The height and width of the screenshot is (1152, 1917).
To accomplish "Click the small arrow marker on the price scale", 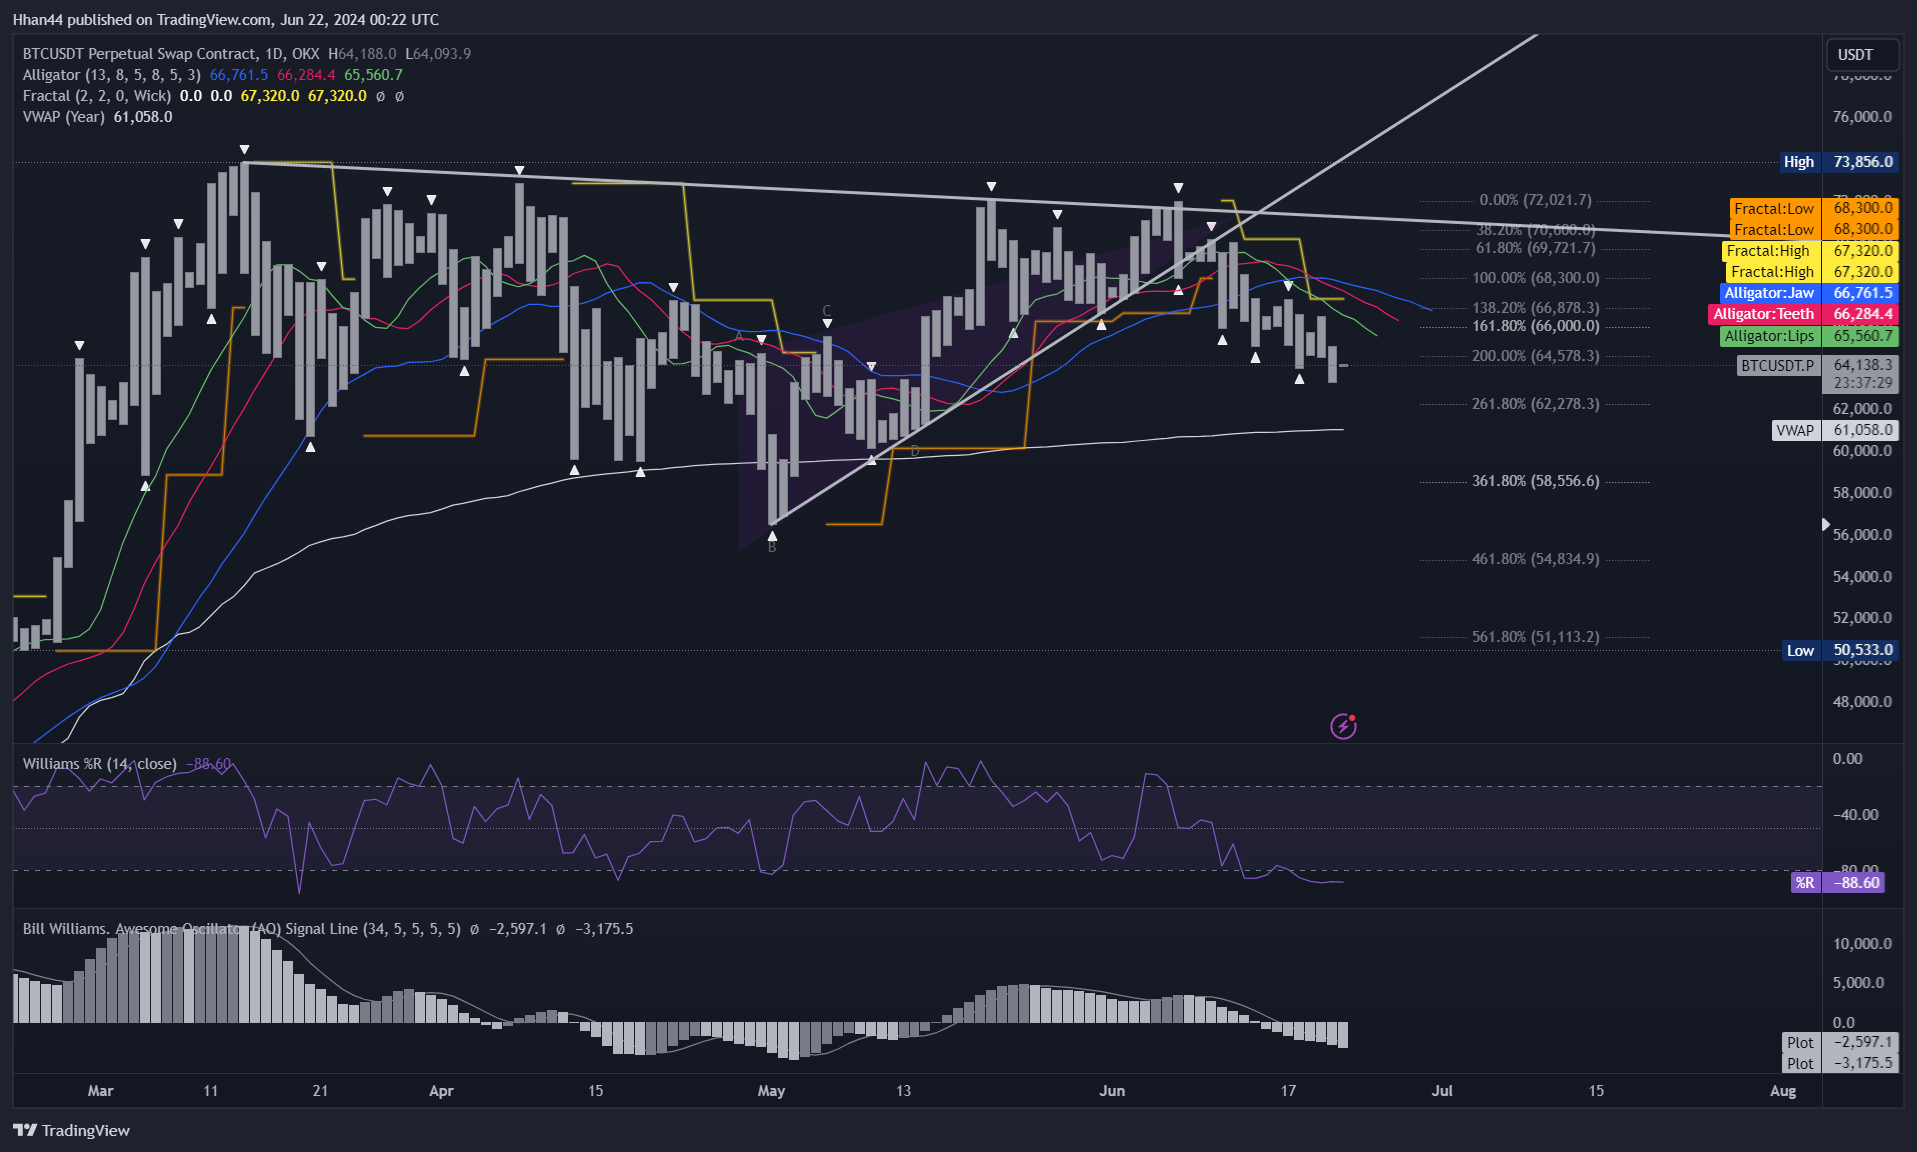I will pos(1826,524).
